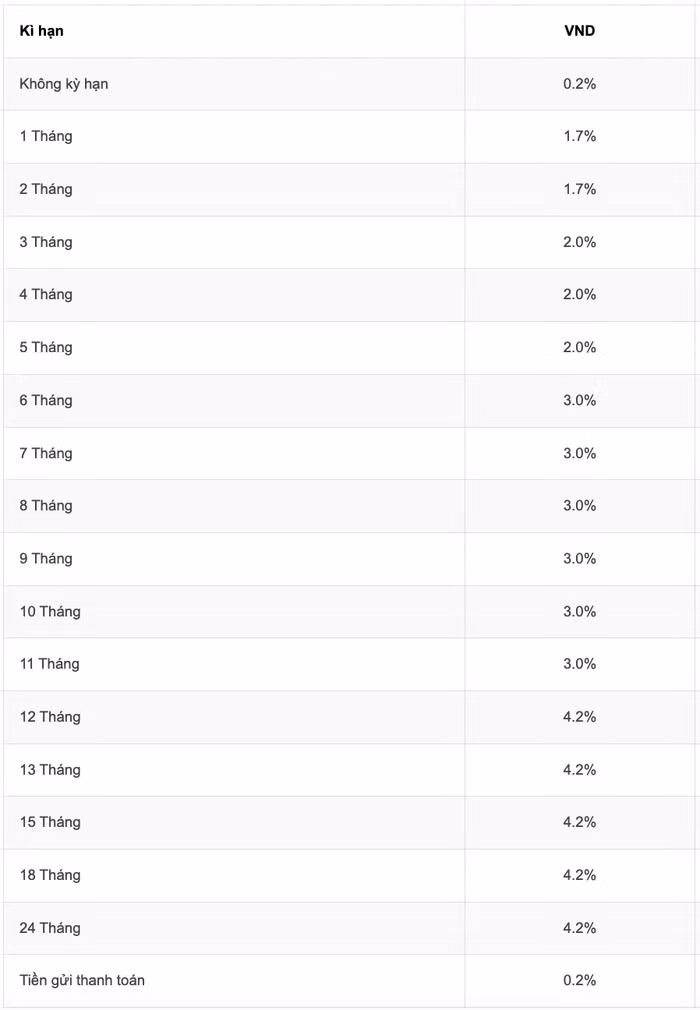Select the '9 Tháng' term label
The image size is (700, 1010).
46,558
